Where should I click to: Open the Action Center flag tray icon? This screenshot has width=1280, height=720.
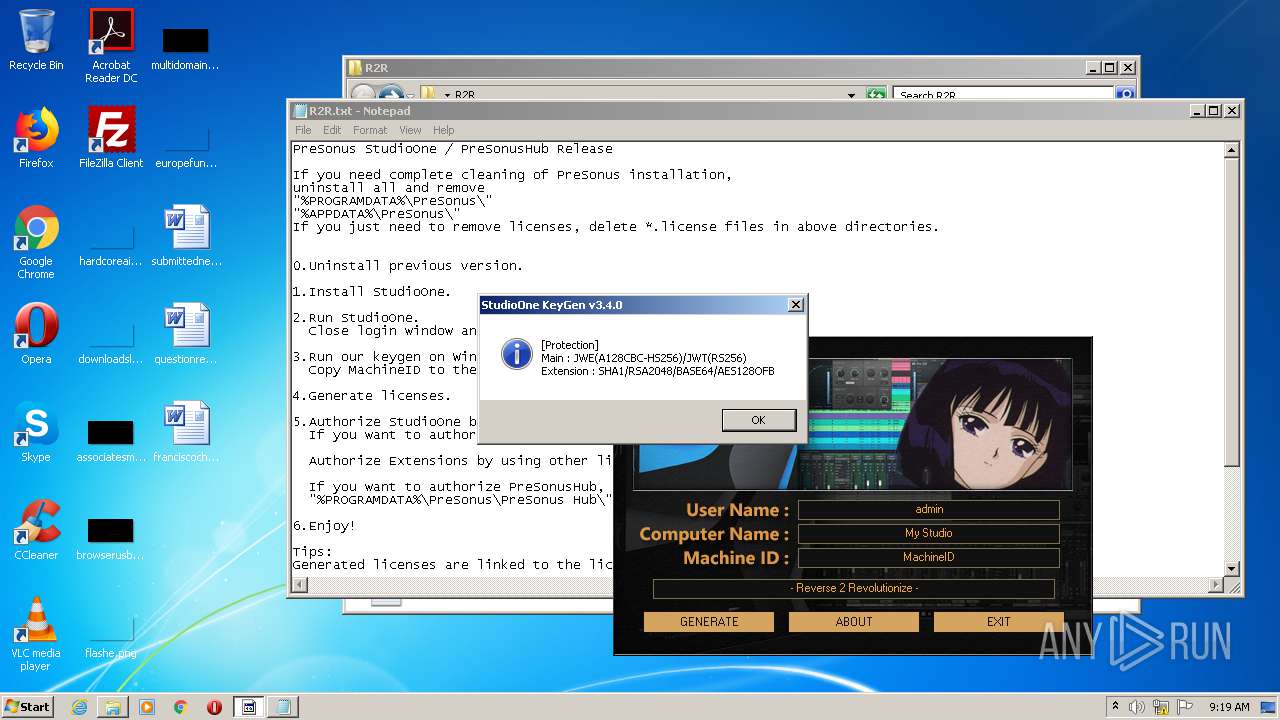point(1185,707)
